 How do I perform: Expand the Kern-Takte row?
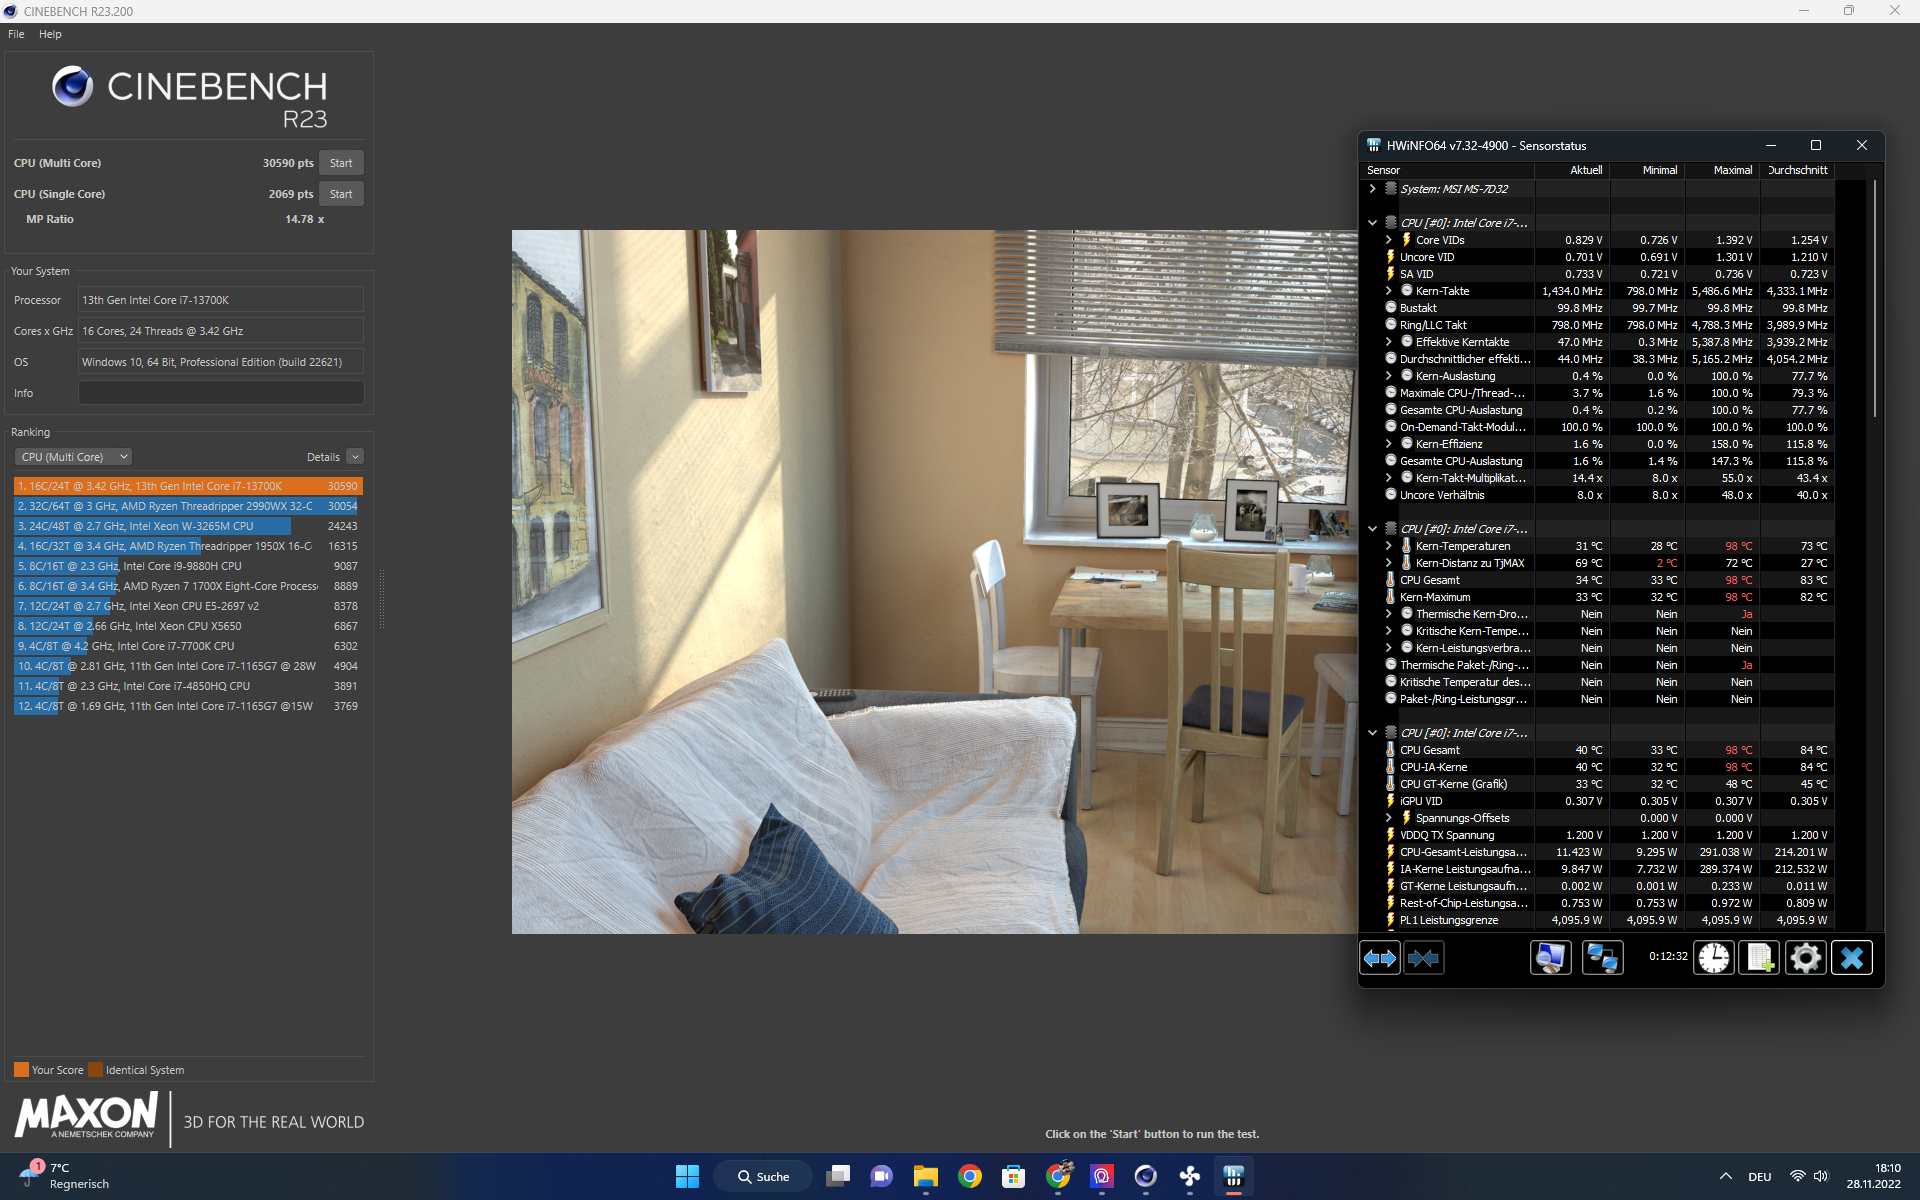click(1388, 291)
